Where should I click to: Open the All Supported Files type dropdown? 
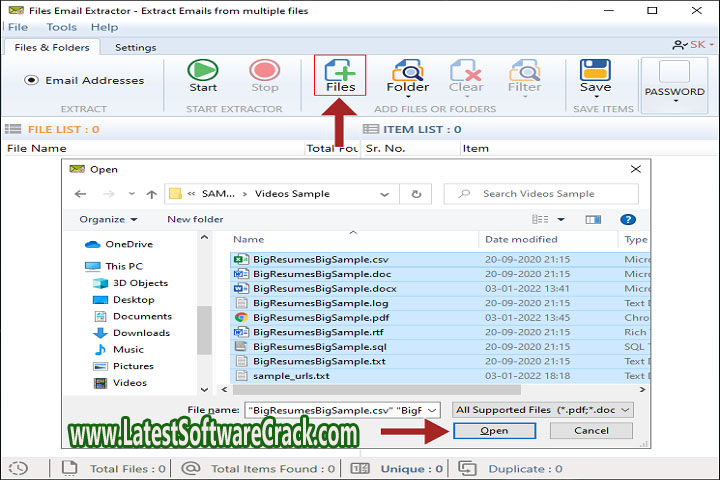point(543,410)
